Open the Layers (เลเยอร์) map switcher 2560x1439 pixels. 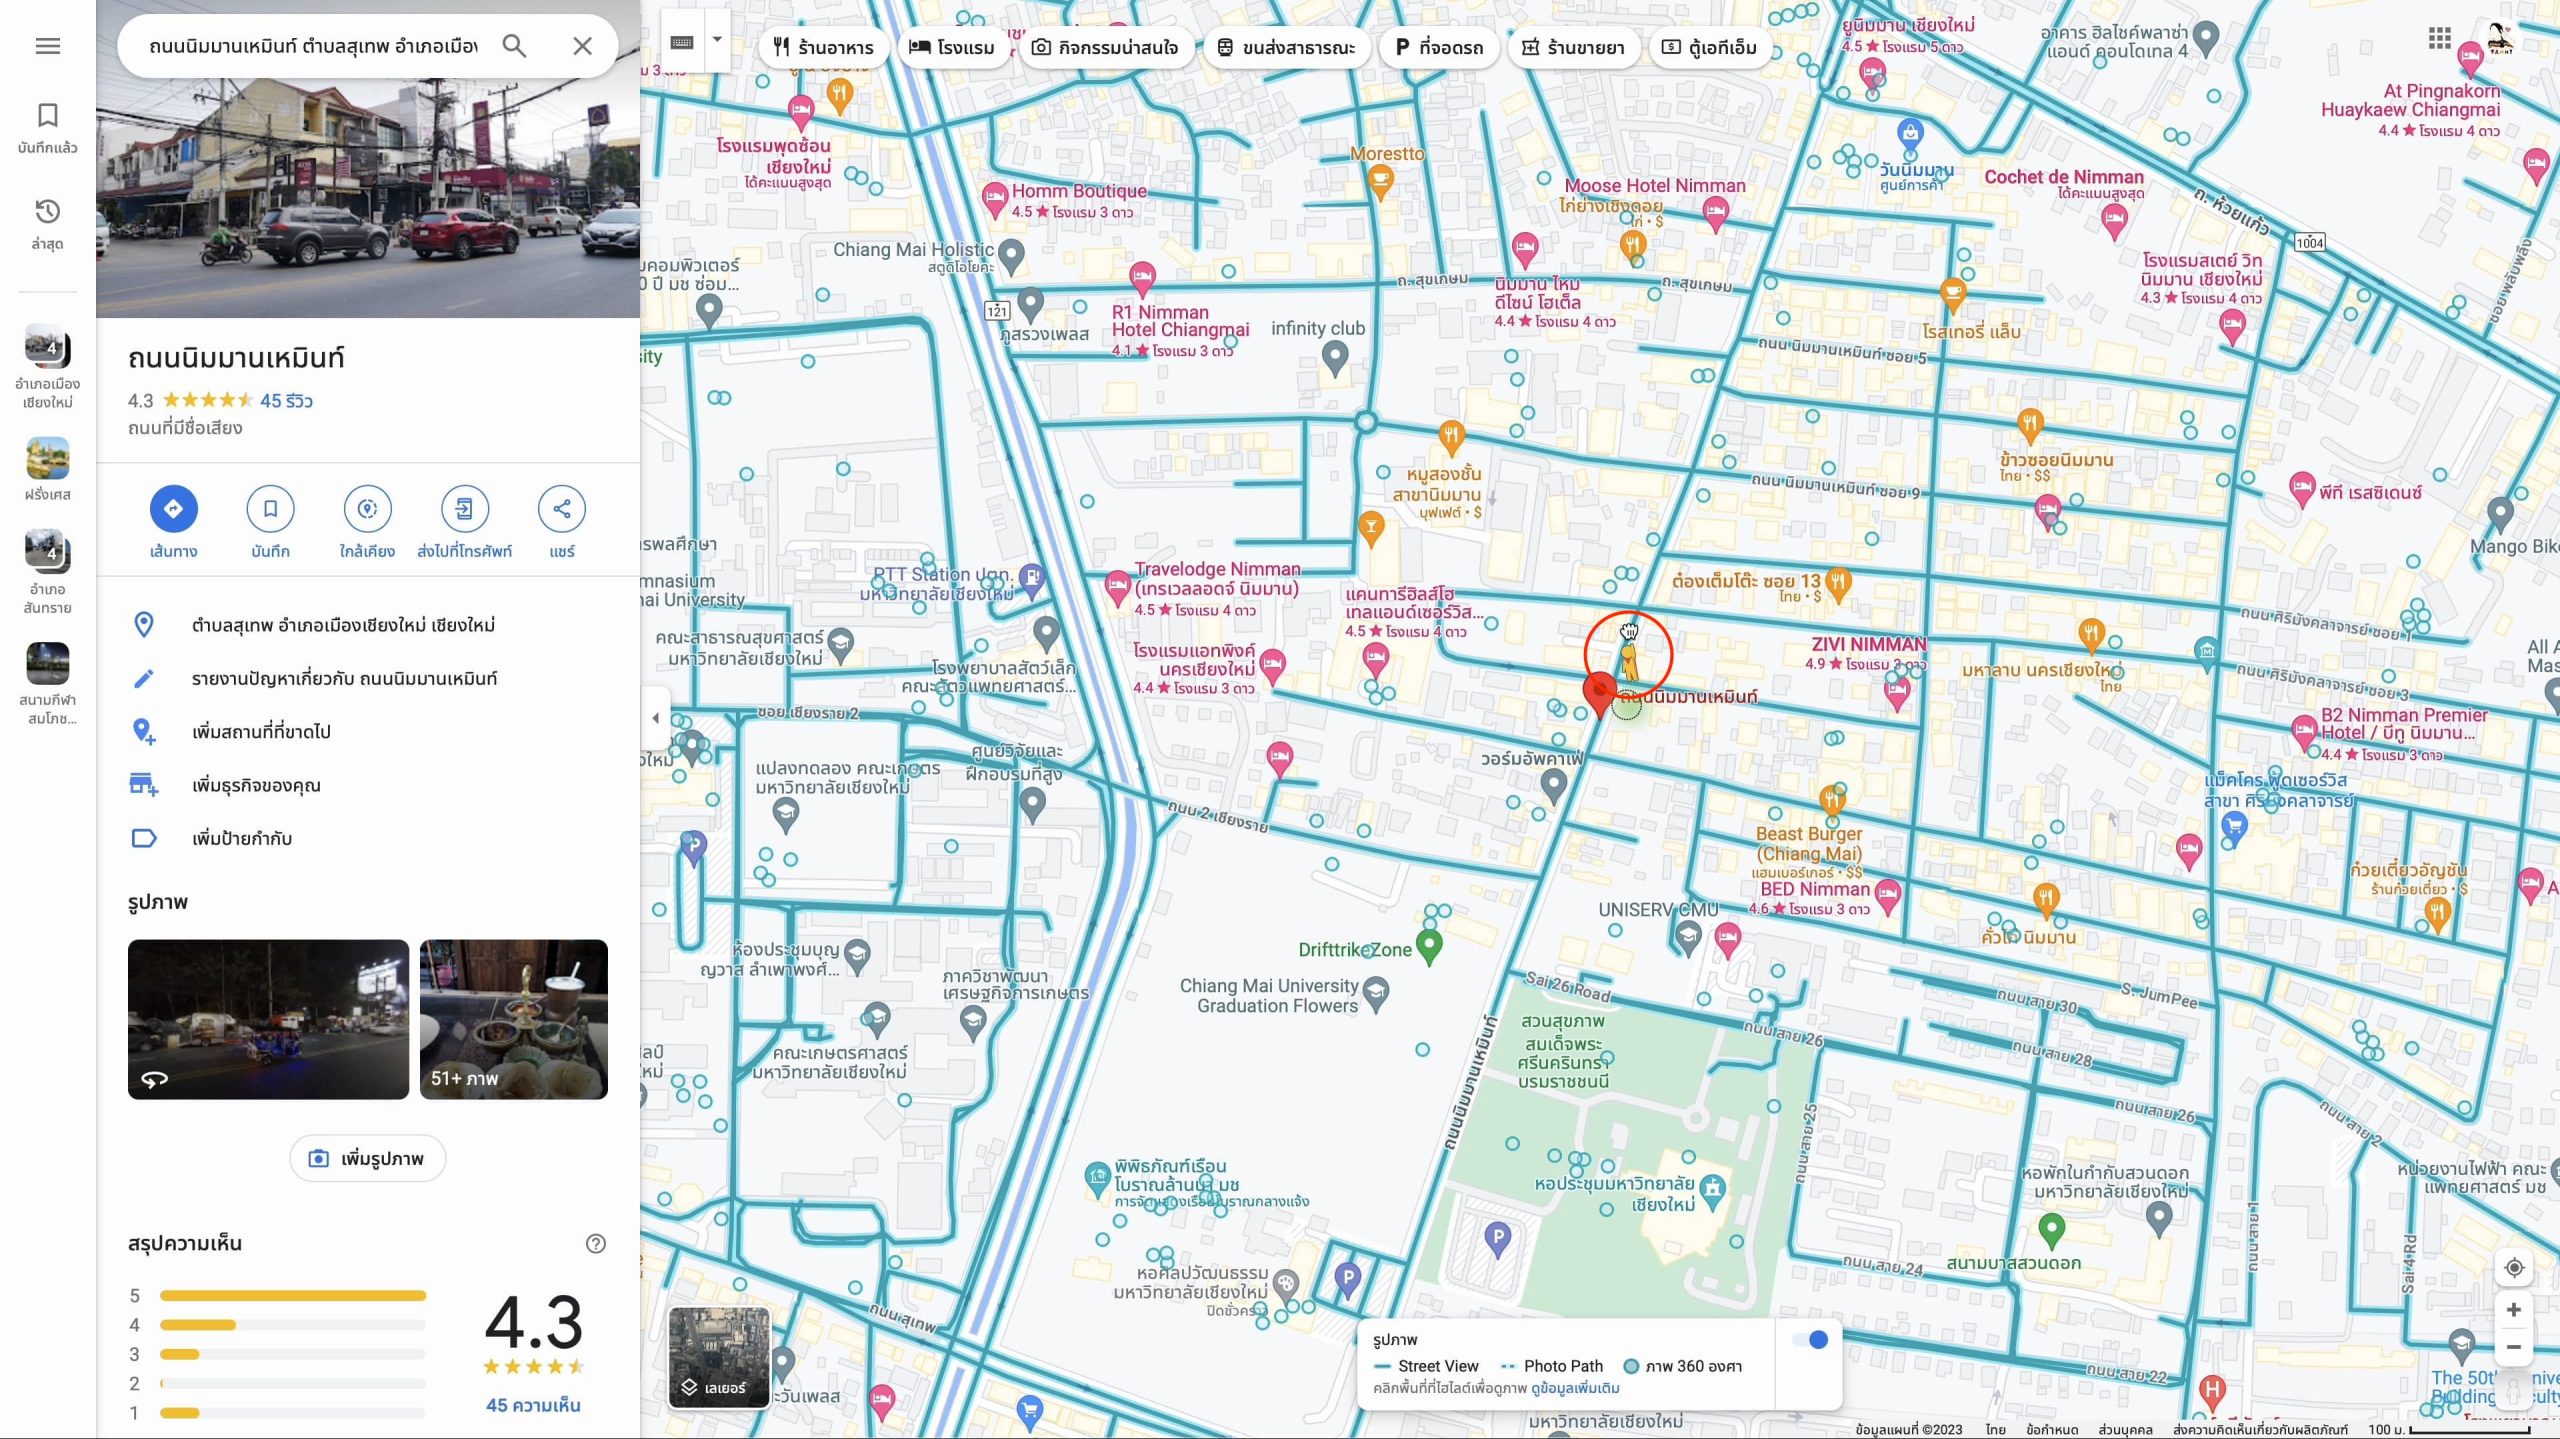click(719, 1357)
